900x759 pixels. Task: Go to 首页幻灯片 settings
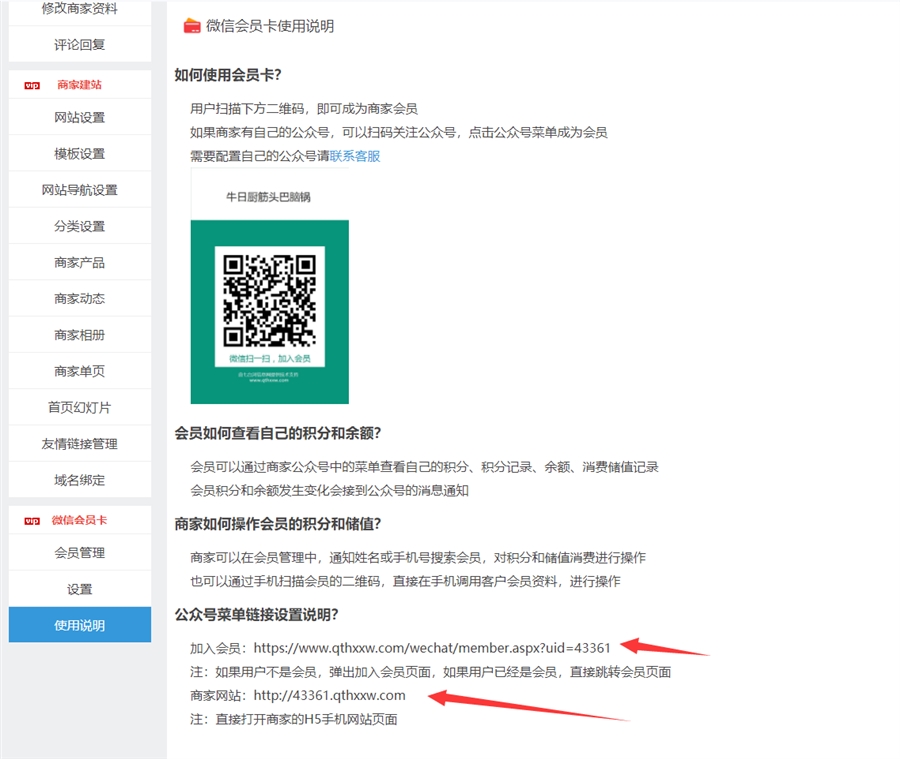tap(80, 407)
